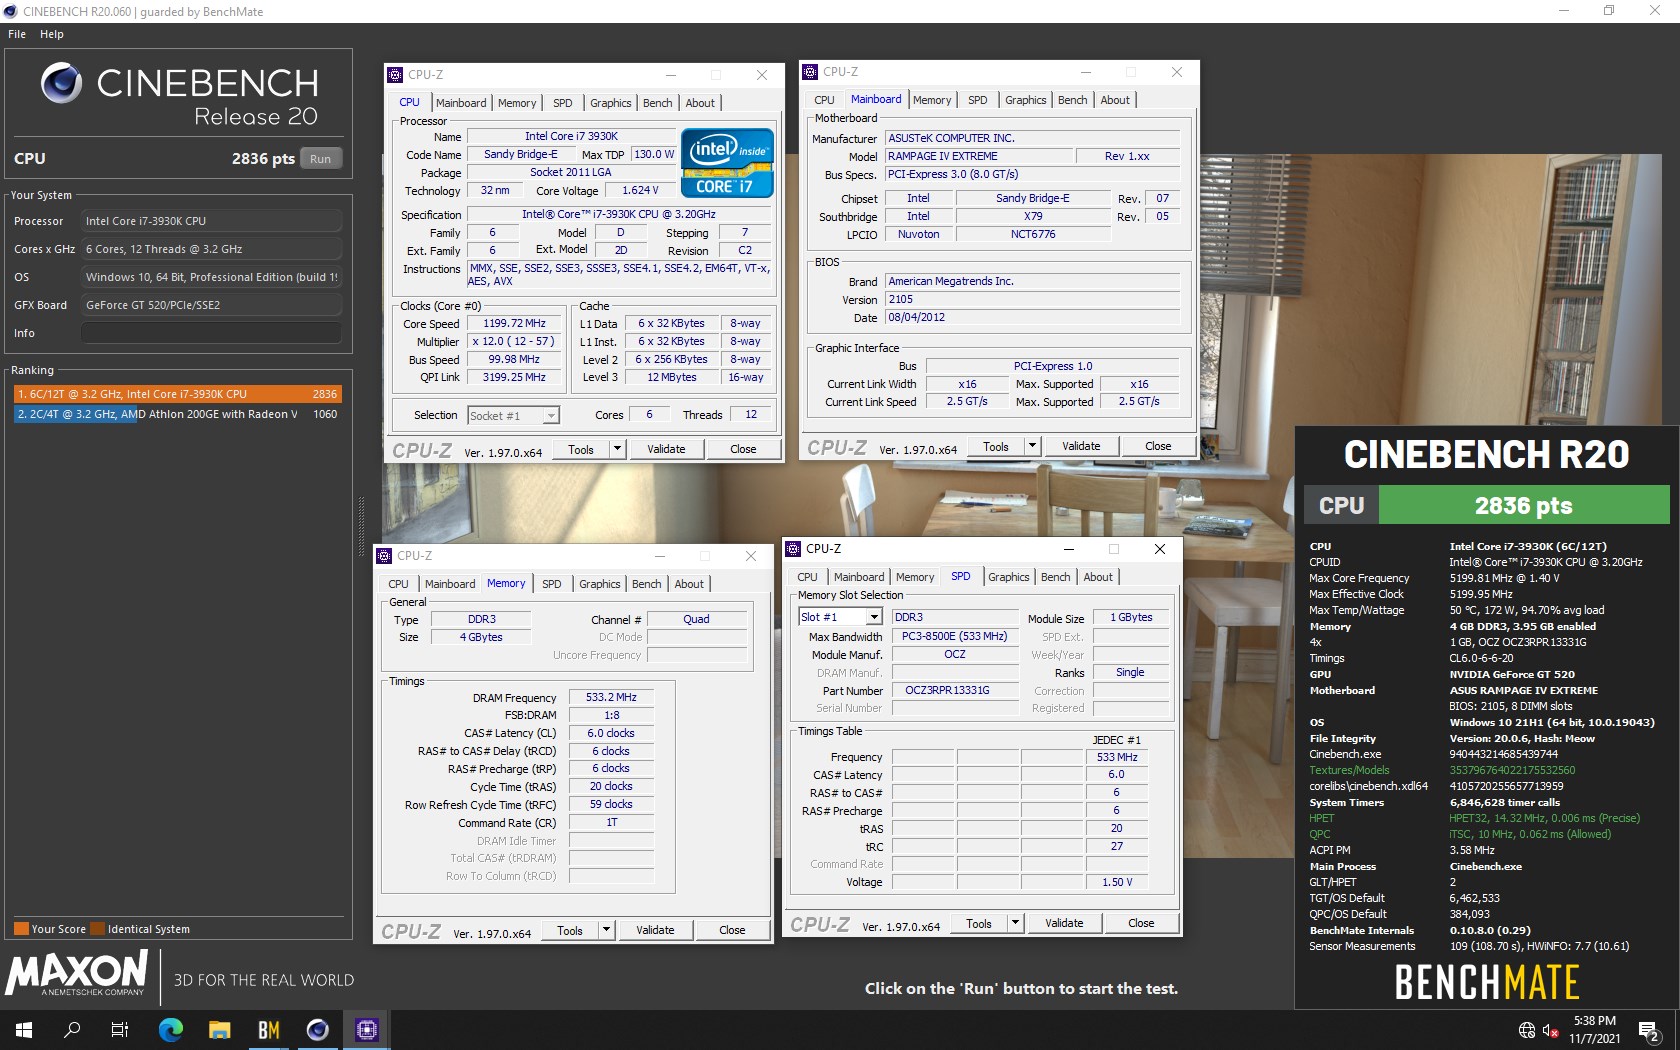Click the network globe tray icon

[x=1526, y=1030]
